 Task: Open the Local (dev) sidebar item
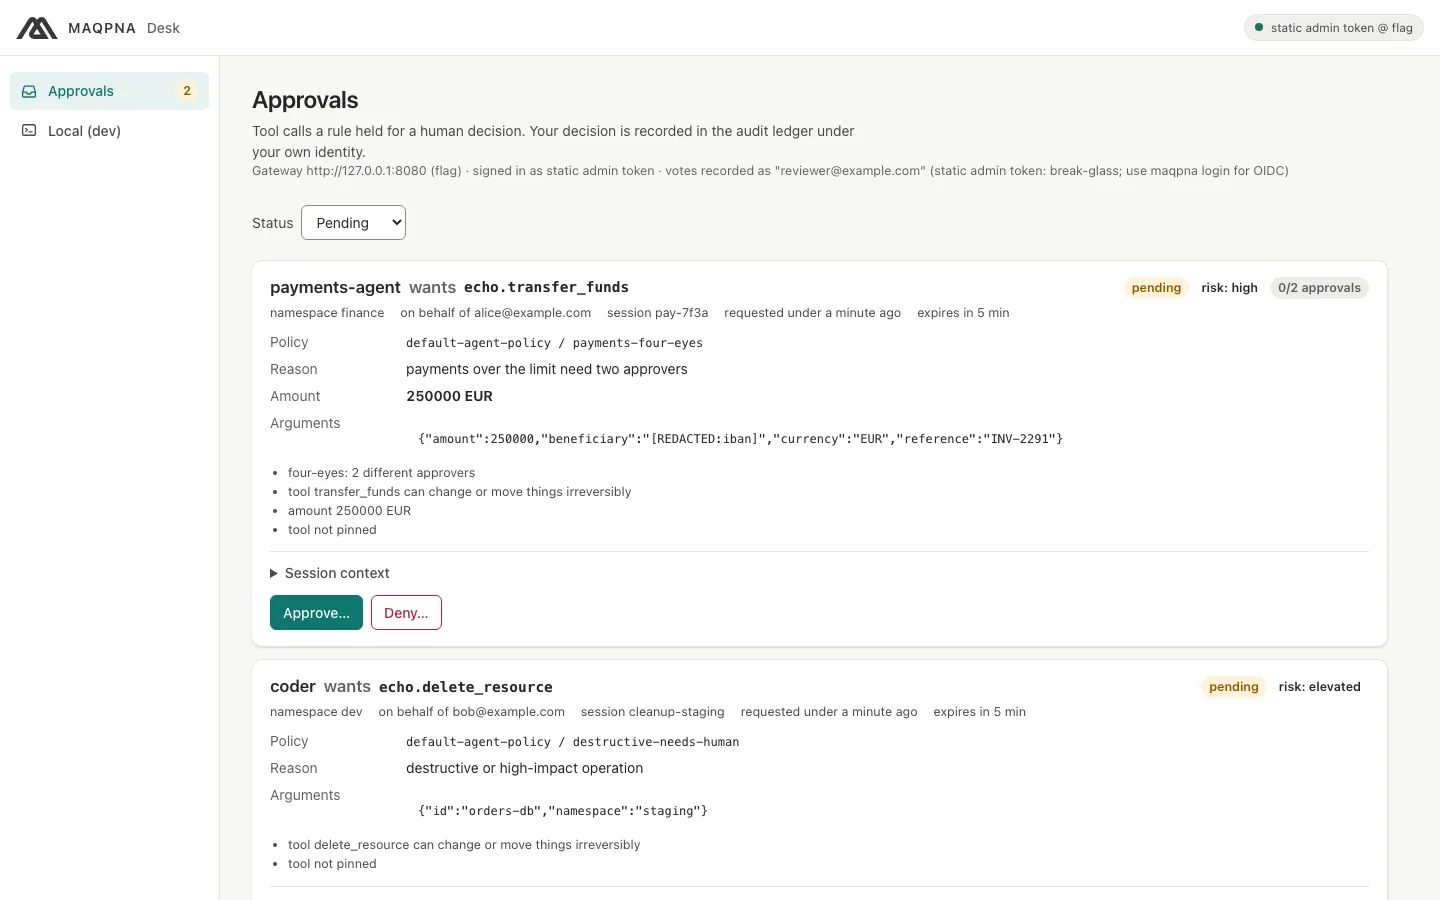(x=109, y=131)
